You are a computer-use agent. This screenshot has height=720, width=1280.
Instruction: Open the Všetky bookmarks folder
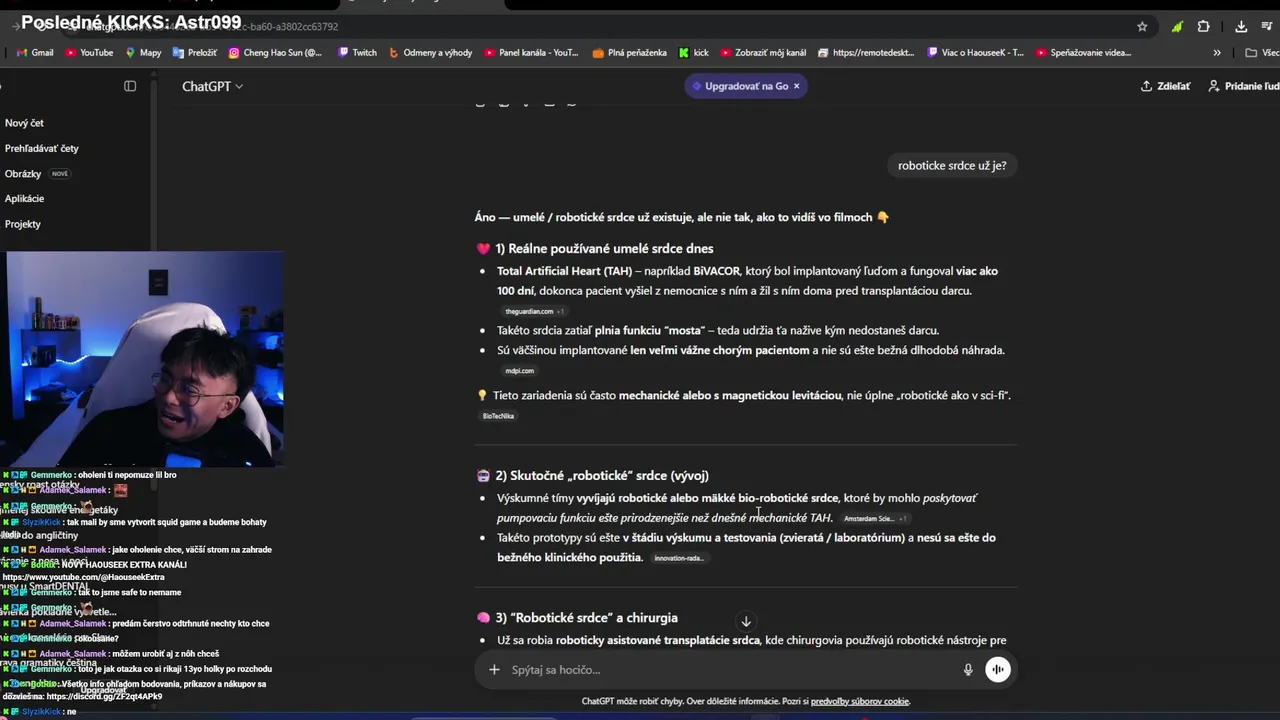(x=1262, y=52)
